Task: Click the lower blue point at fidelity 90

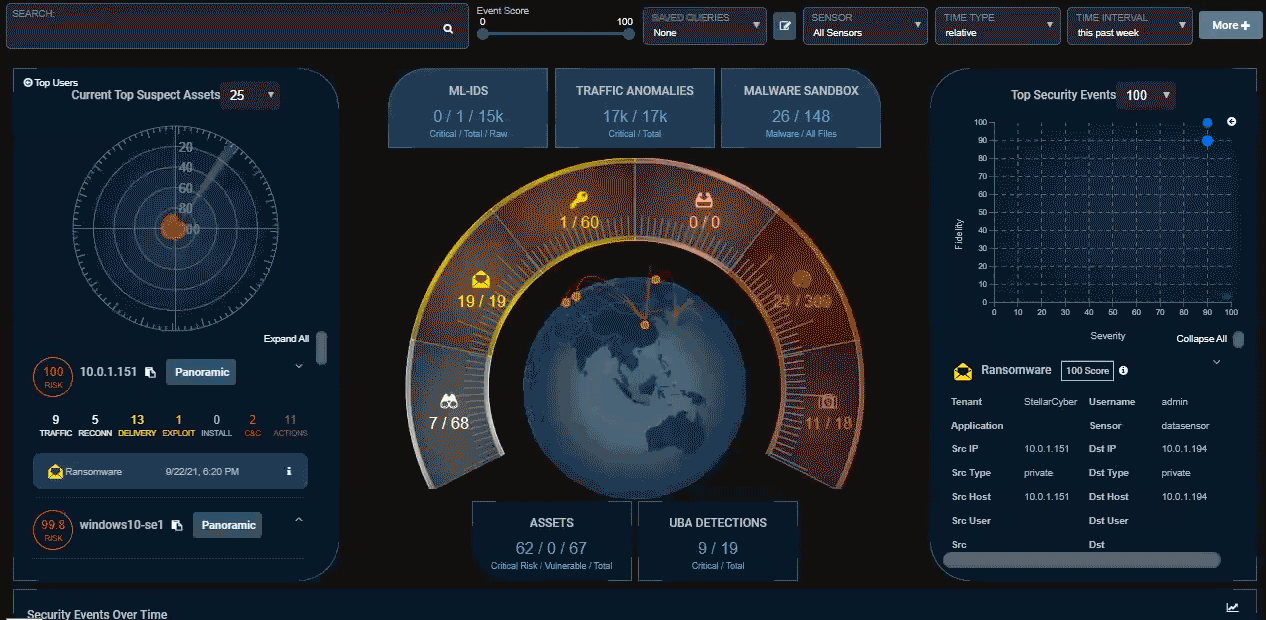Action: 1207,141
